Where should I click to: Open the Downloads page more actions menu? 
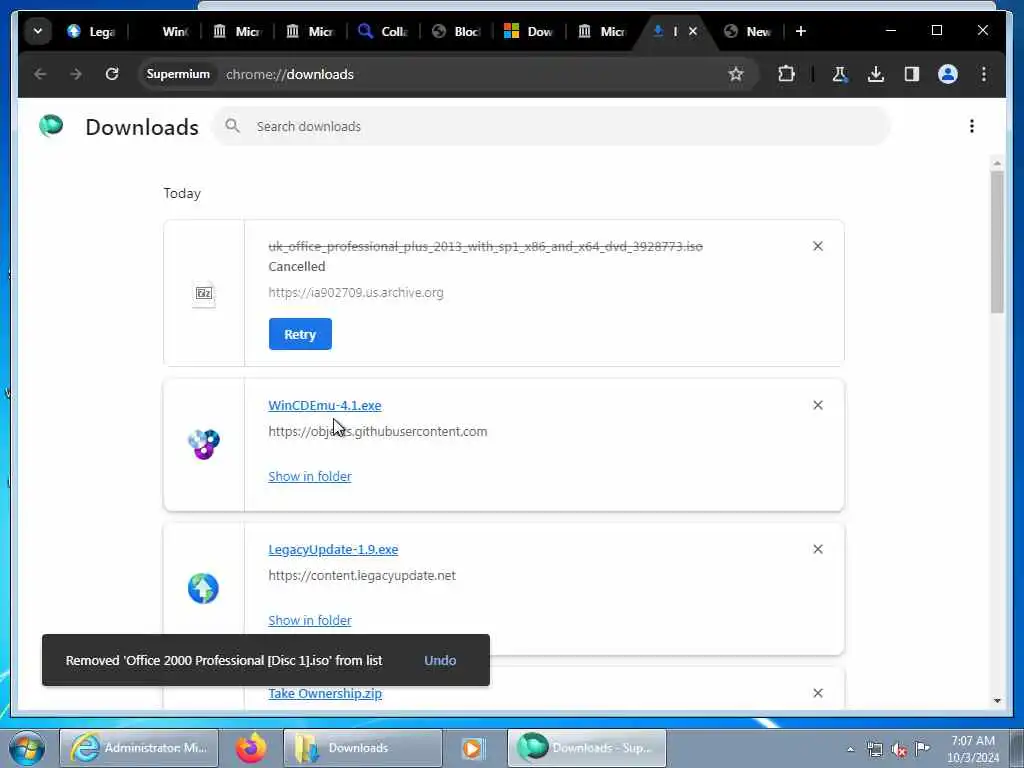click(x=972, y=126)
